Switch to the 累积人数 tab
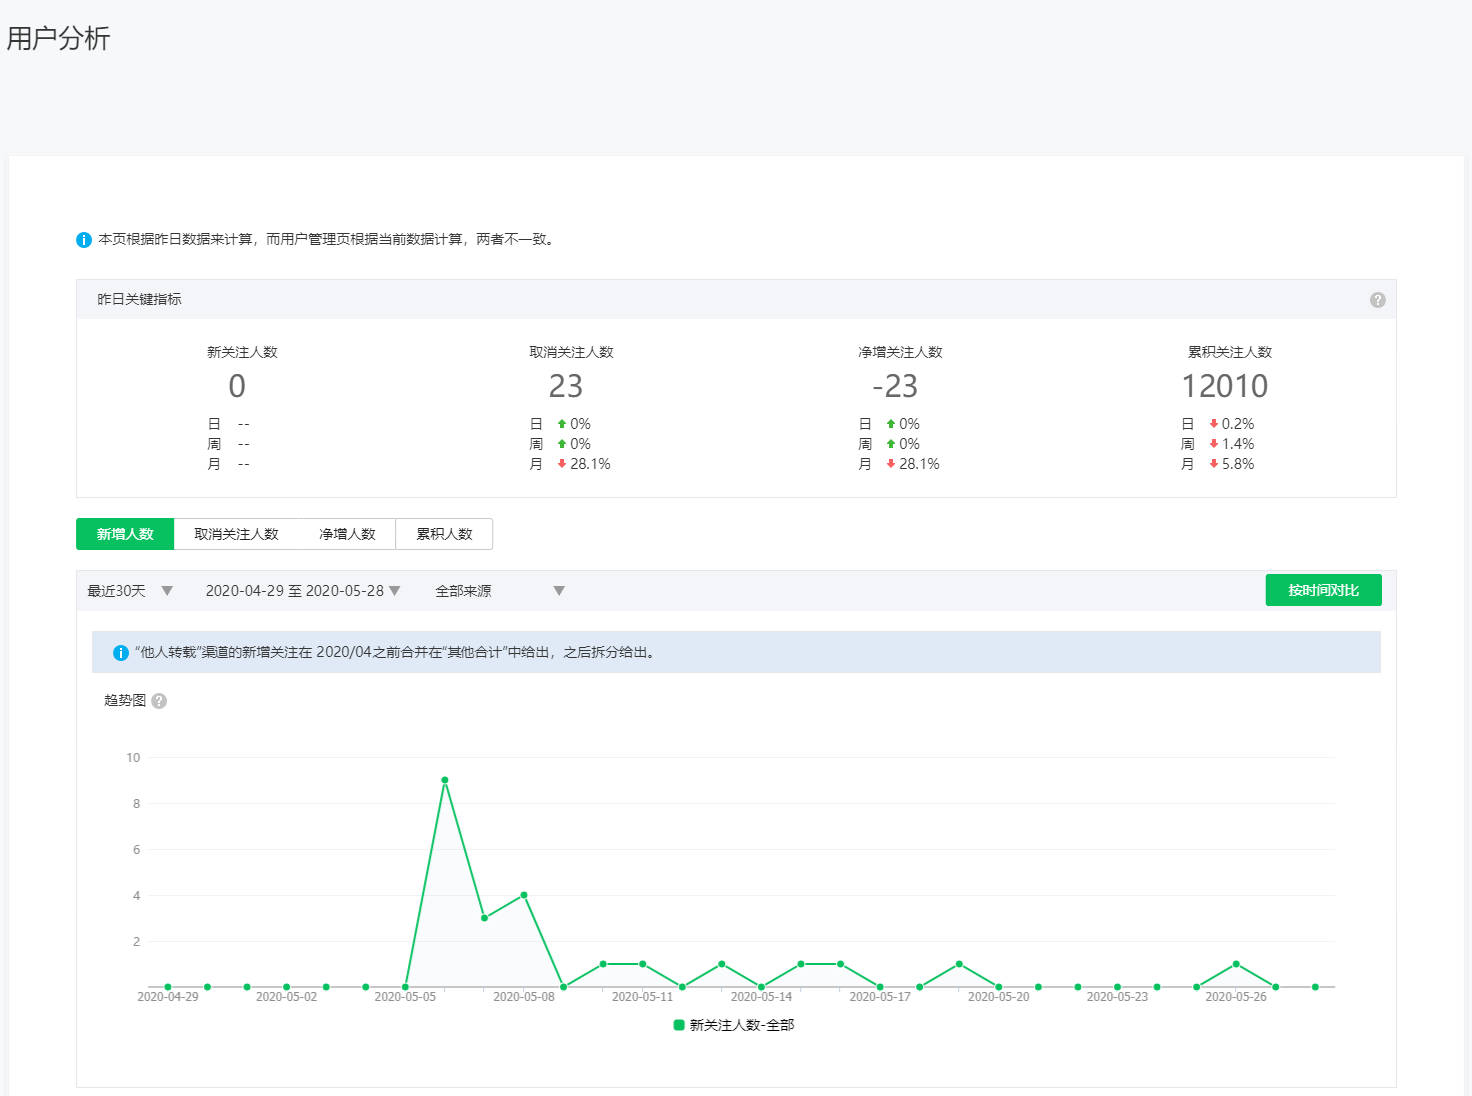This screenshot has height=1096, width=1472. (x=444, y=534)
